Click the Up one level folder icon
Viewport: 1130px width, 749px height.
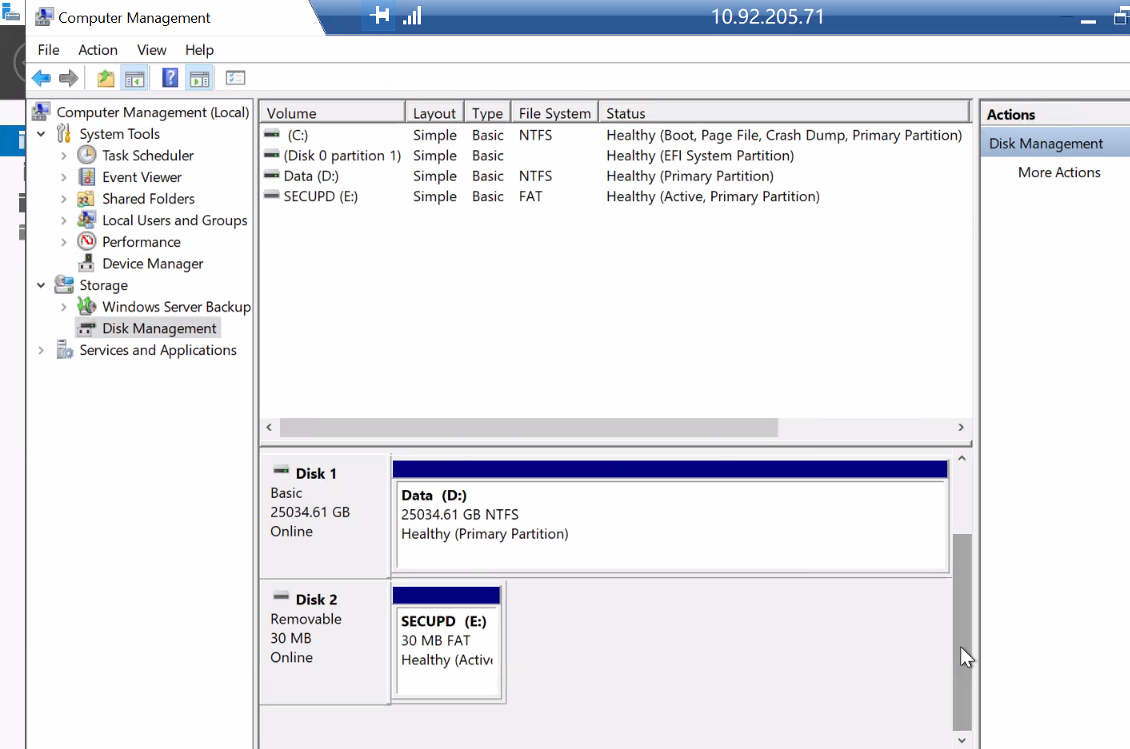106,78
